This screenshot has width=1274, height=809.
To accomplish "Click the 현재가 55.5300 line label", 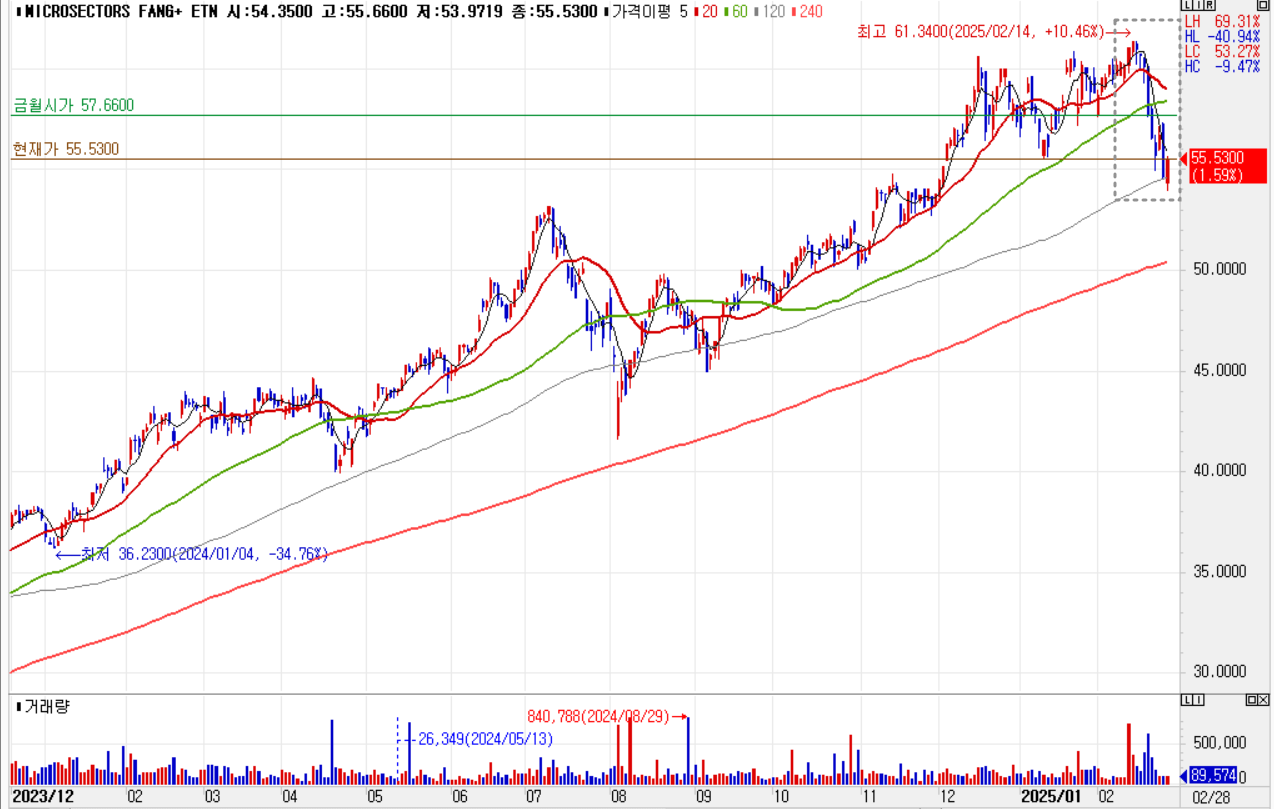I will [x=66, y=149].
